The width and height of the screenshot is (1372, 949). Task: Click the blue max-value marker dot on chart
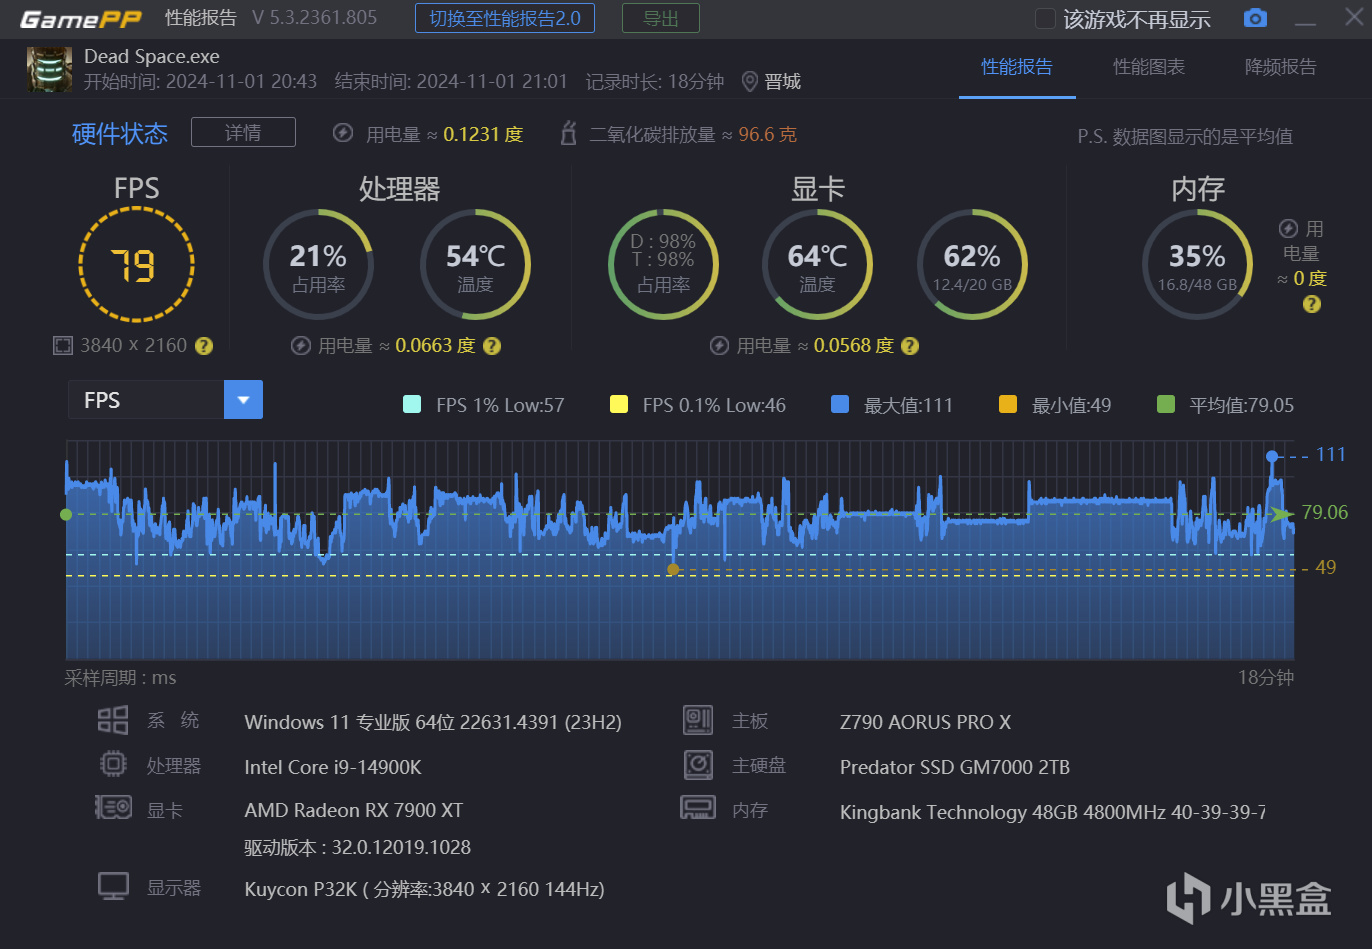1272,456
